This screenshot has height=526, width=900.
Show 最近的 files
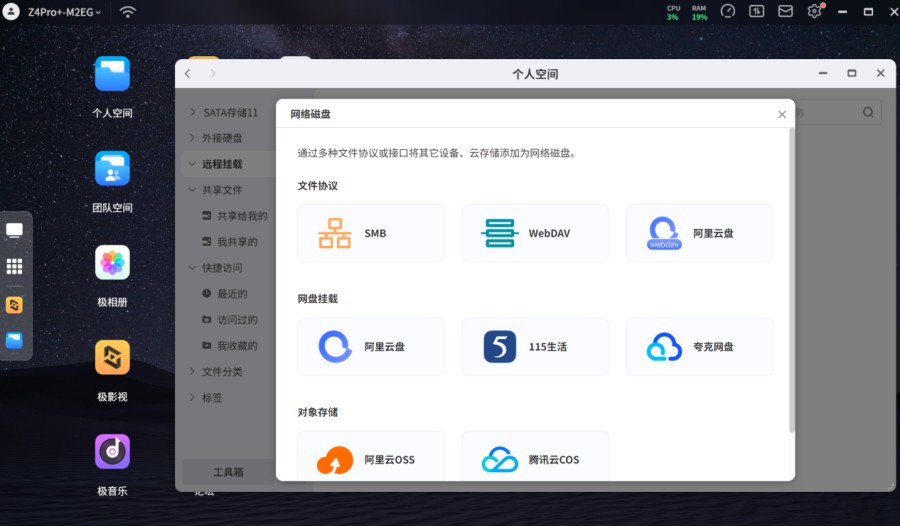click(x=224, y=293)
